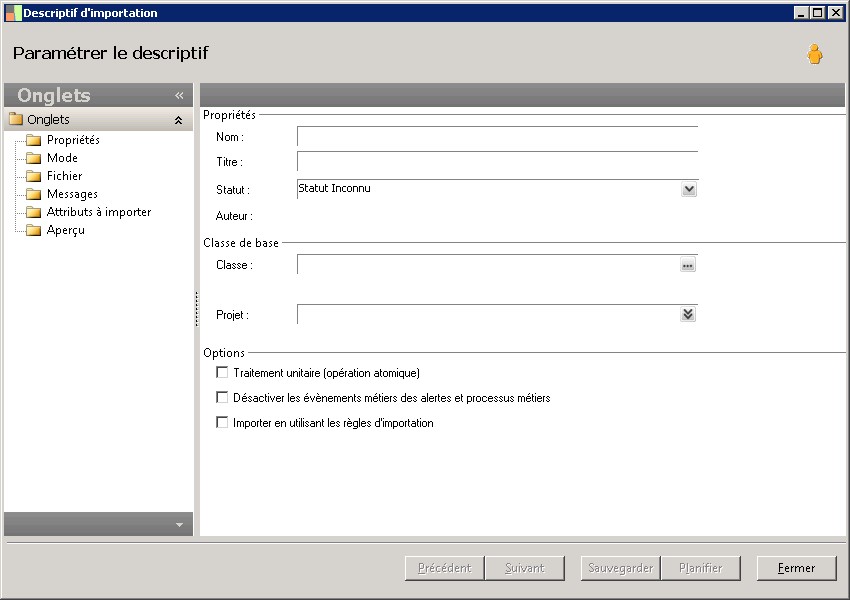Click the Attributs à importer folder icon
Image resolution: width=850 pixels, height=600 pixels.
click(x=33, y=212)
